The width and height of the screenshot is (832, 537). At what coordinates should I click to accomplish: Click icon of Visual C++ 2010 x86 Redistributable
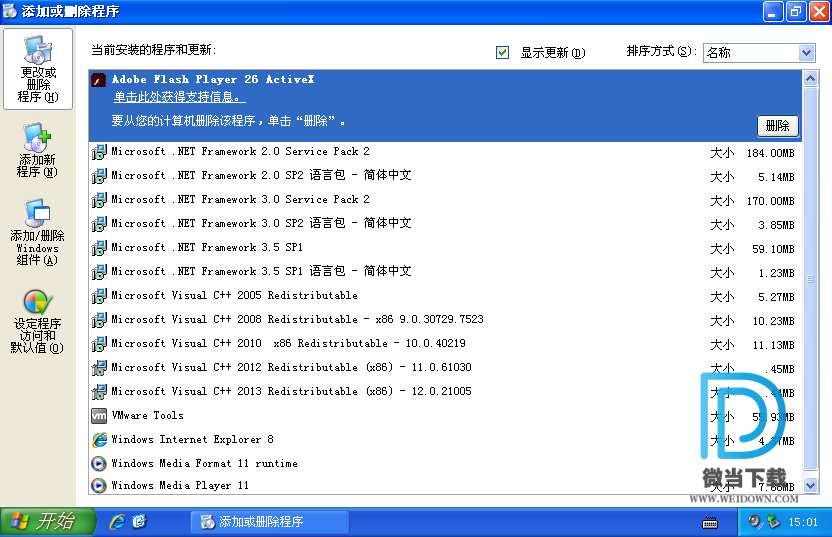tap(99, 344)
